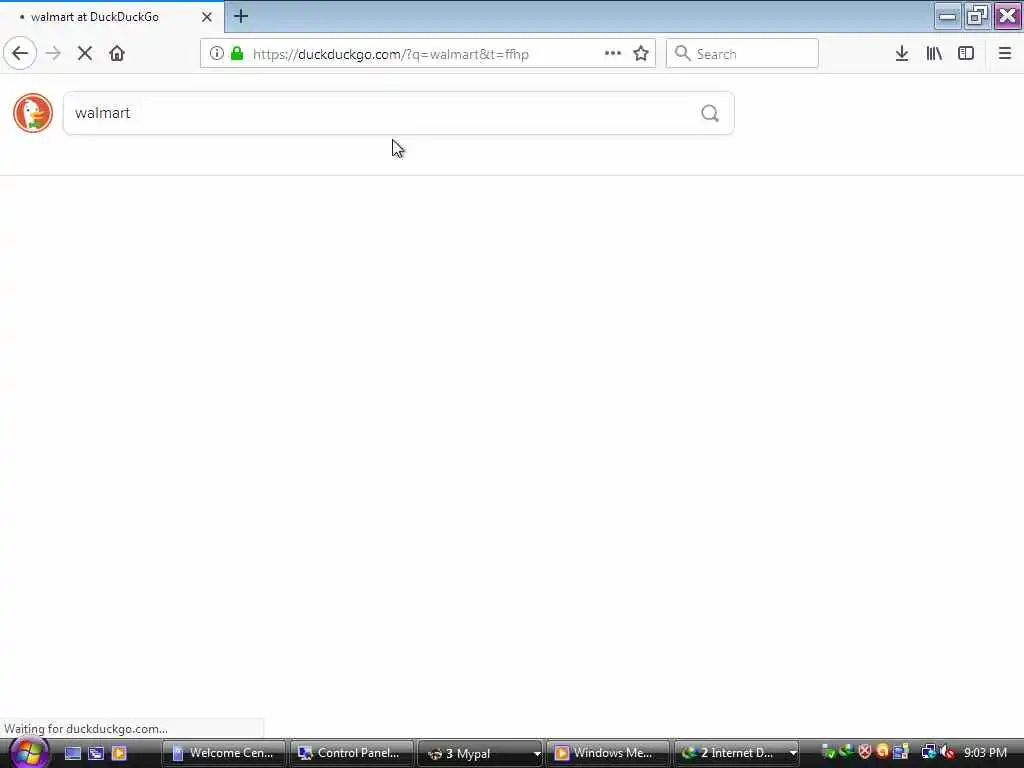
Task: Bookmark this page with the star
Action: pyautogui.click(x=641, y=54)
